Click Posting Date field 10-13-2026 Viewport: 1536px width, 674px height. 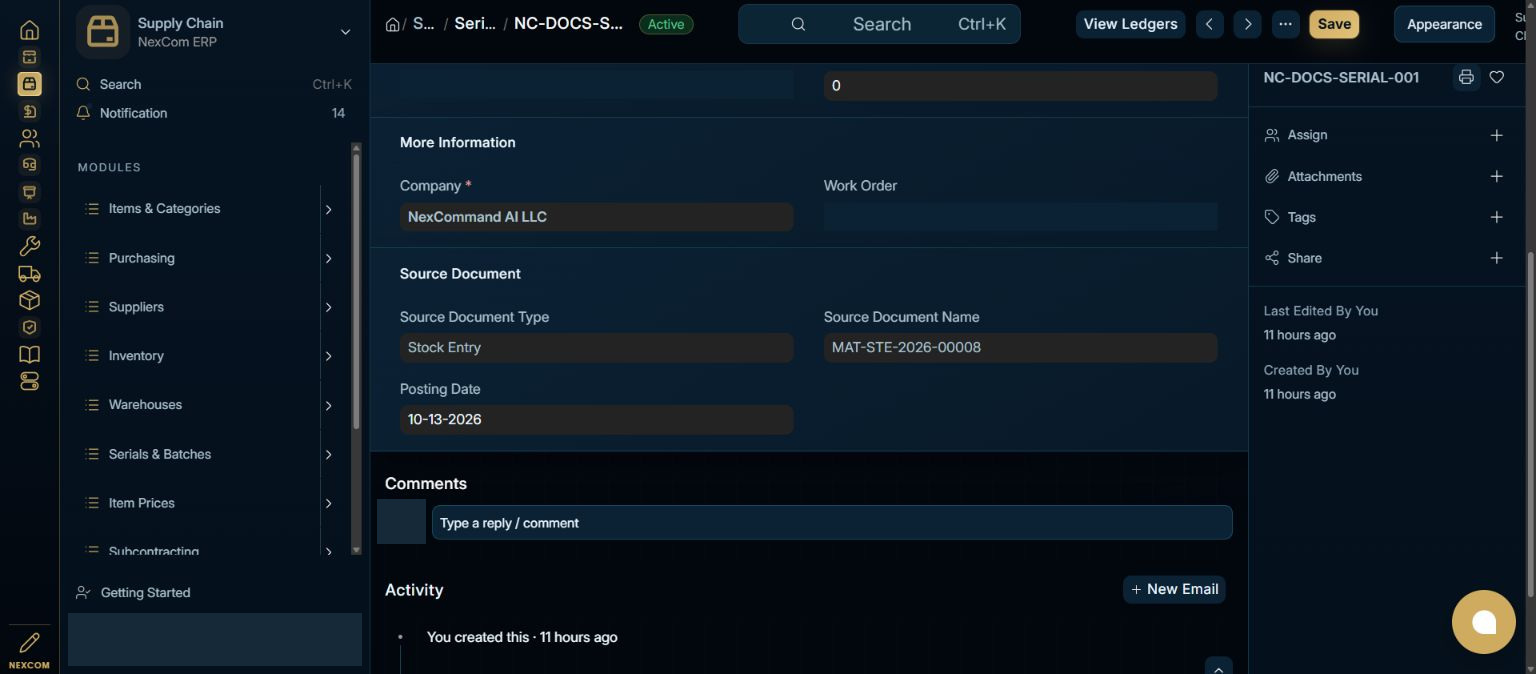point(596,419)
